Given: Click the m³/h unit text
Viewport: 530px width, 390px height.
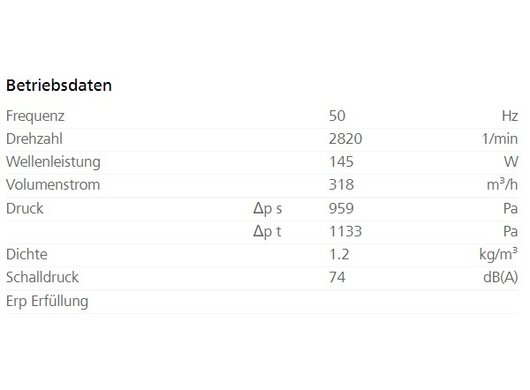Looking at the screenshot, I should coord(502,185).
